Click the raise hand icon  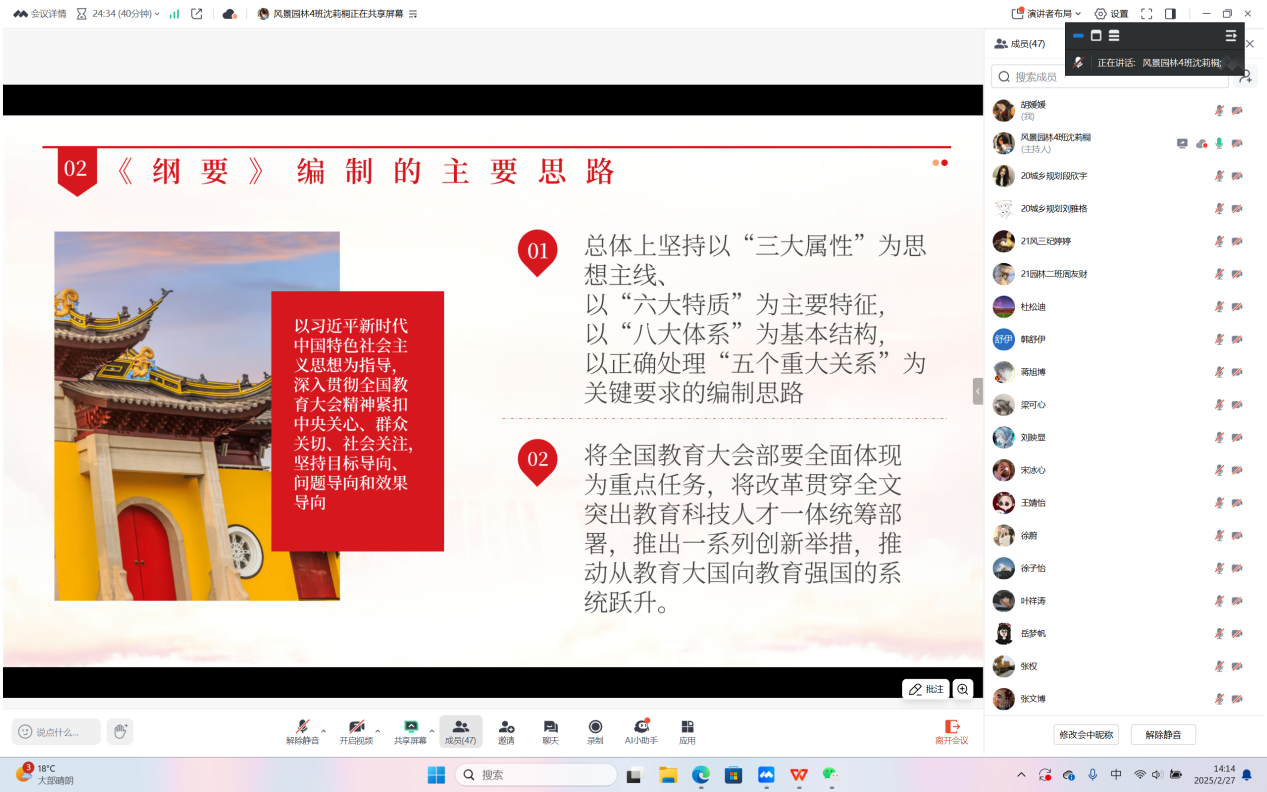click(x=120, y=732)
